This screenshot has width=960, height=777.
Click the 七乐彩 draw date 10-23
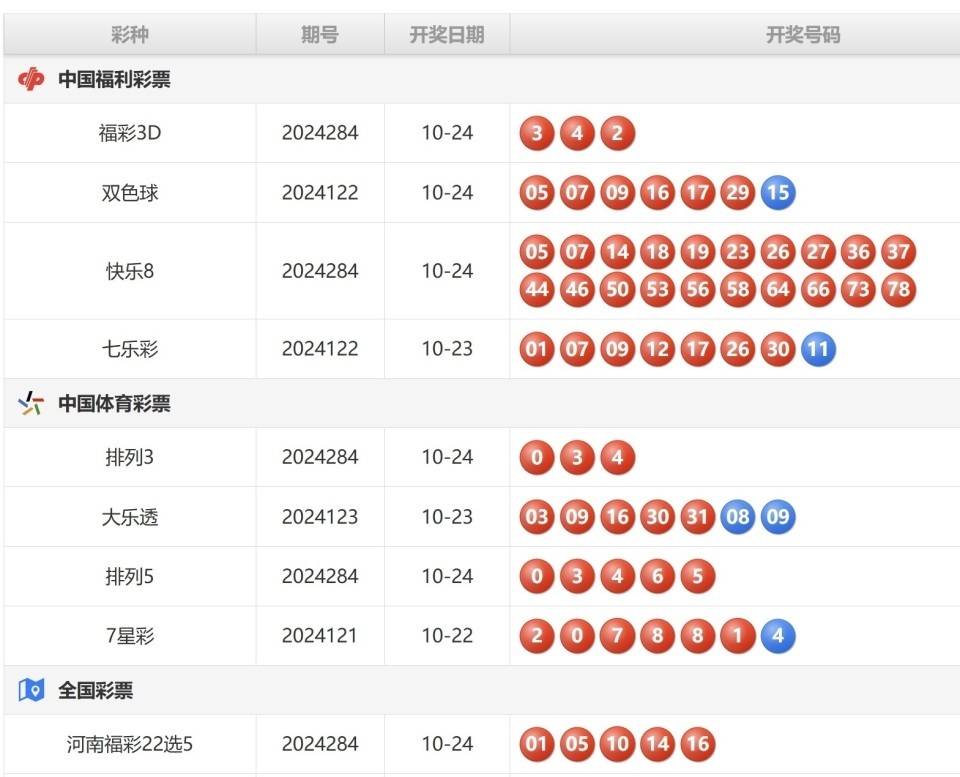pos(447,349)
